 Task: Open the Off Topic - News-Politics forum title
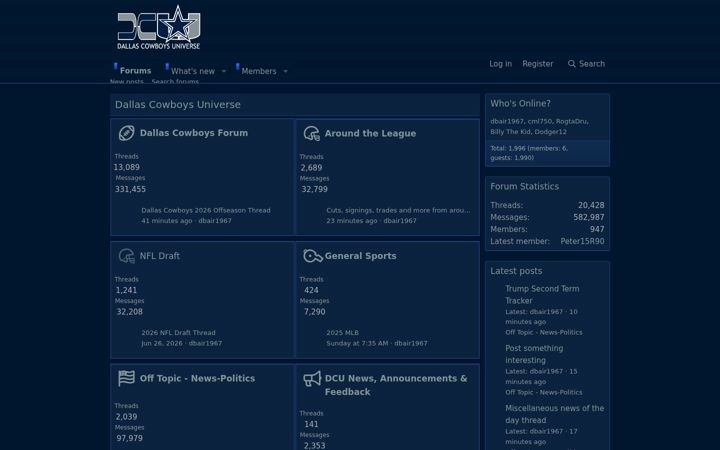tap(197, 378)
